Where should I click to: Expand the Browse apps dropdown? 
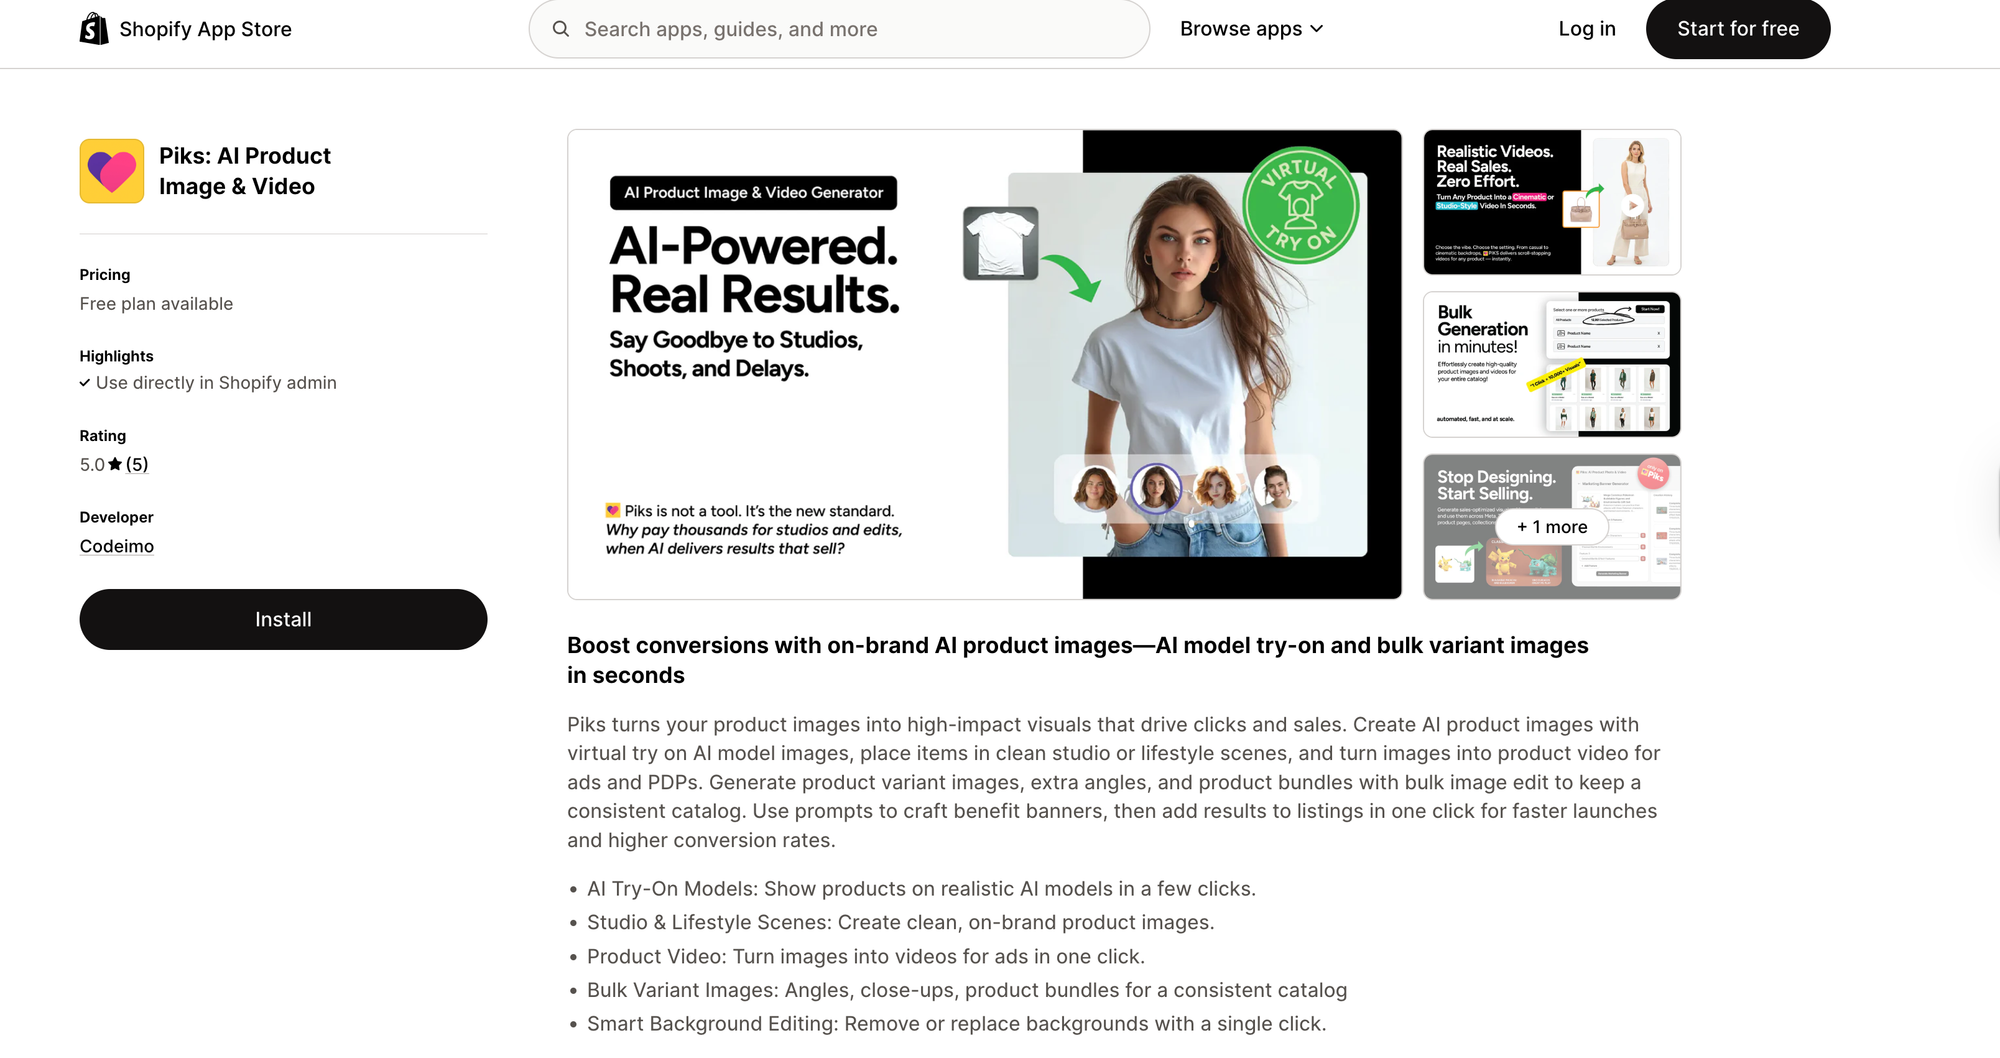click(x=1251, y=29)
